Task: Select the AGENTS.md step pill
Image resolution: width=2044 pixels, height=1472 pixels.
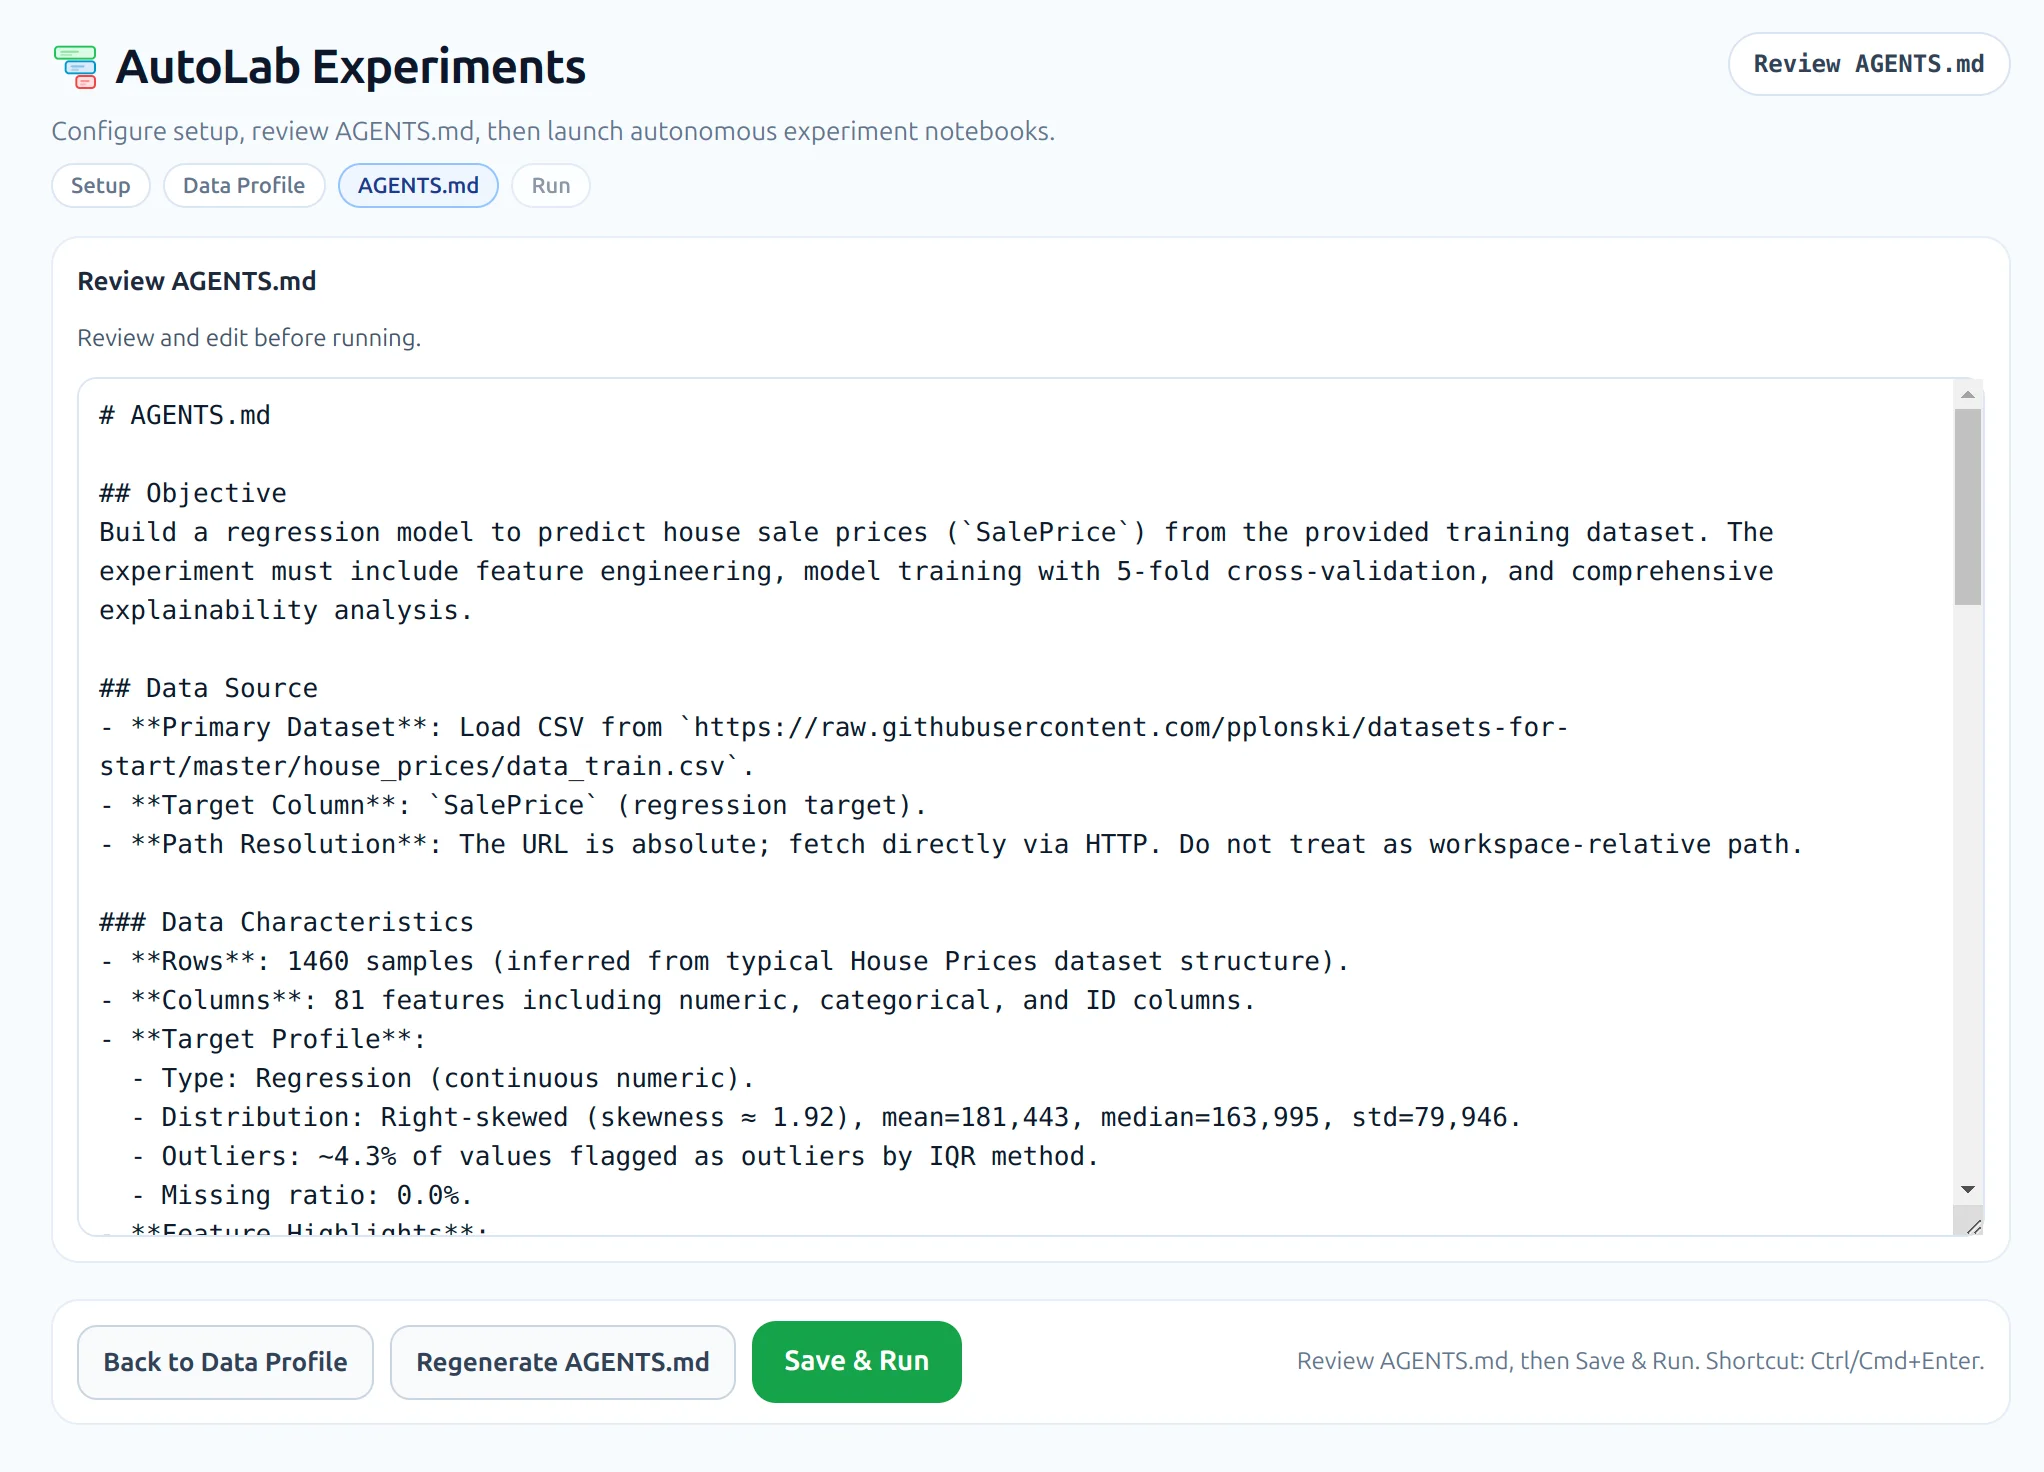Action: pyautogui.click(x=418, y=185)
